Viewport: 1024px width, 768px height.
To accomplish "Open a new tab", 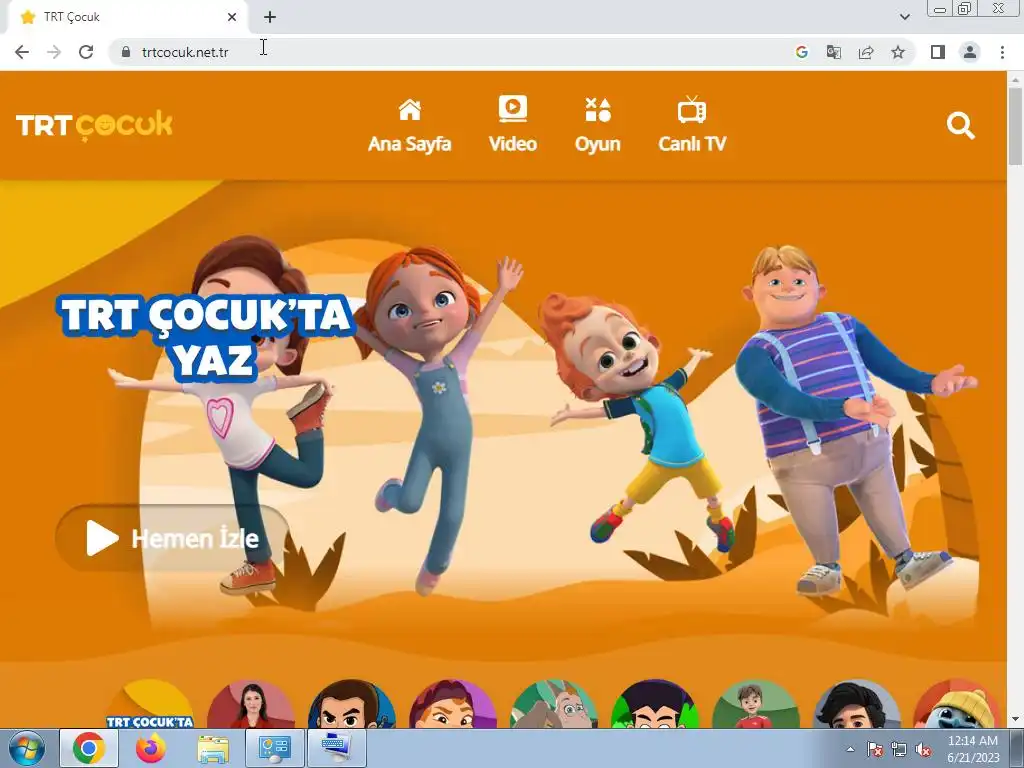I will click(x=270, y=17).
